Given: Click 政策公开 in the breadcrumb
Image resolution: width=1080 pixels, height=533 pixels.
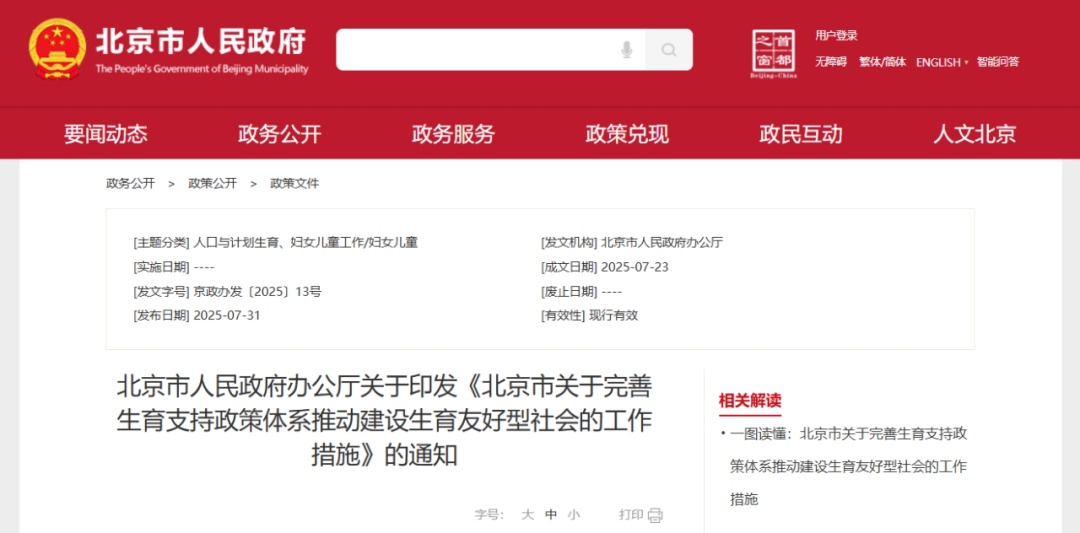Looking at the screenshot, I should click(x=212, y=183).
